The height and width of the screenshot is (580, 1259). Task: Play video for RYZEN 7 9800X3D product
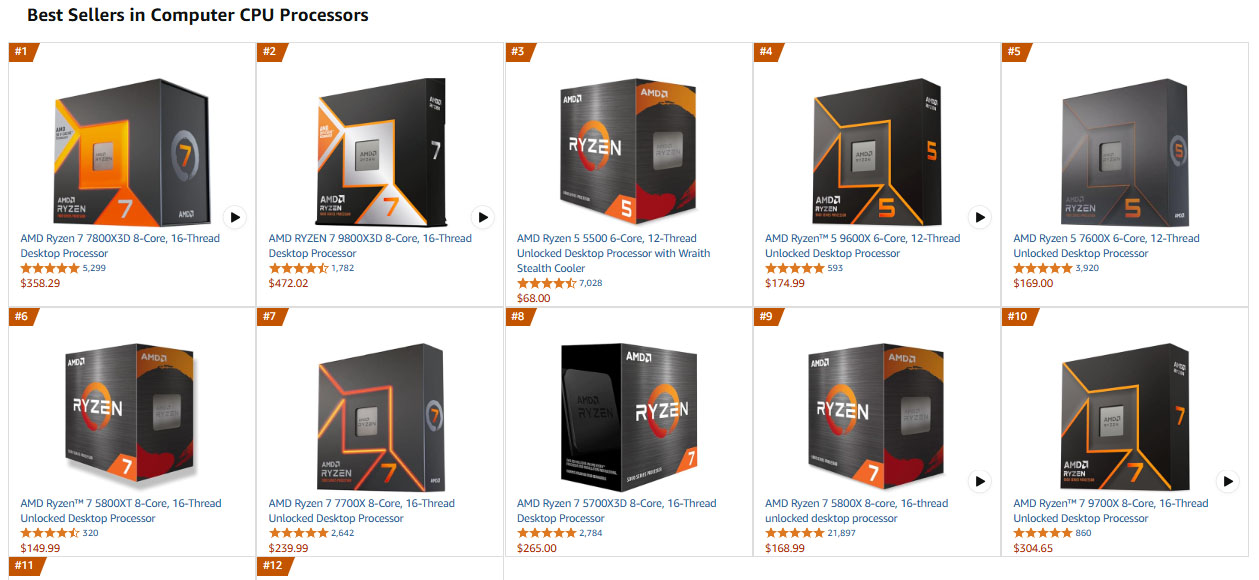[x=483, y=216]
